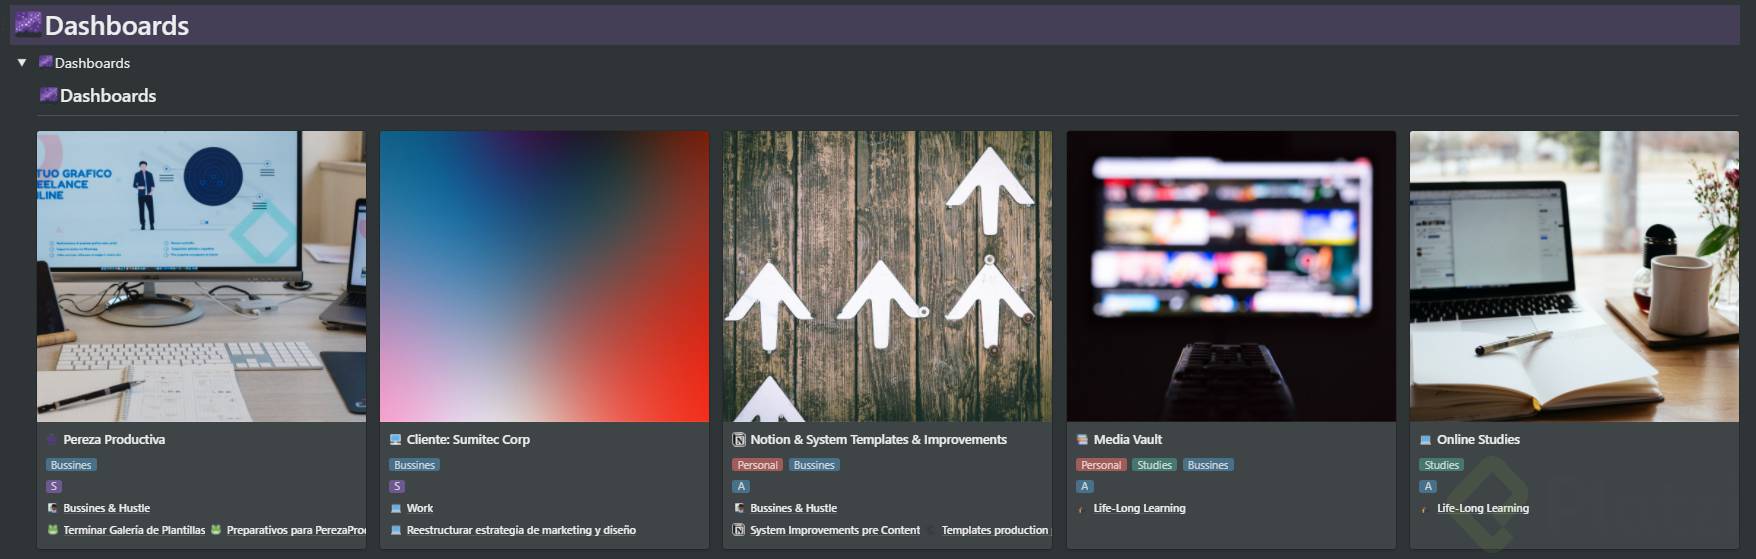Open Life-Long Learning on the Media Vault card

(x=1140, y=508)
